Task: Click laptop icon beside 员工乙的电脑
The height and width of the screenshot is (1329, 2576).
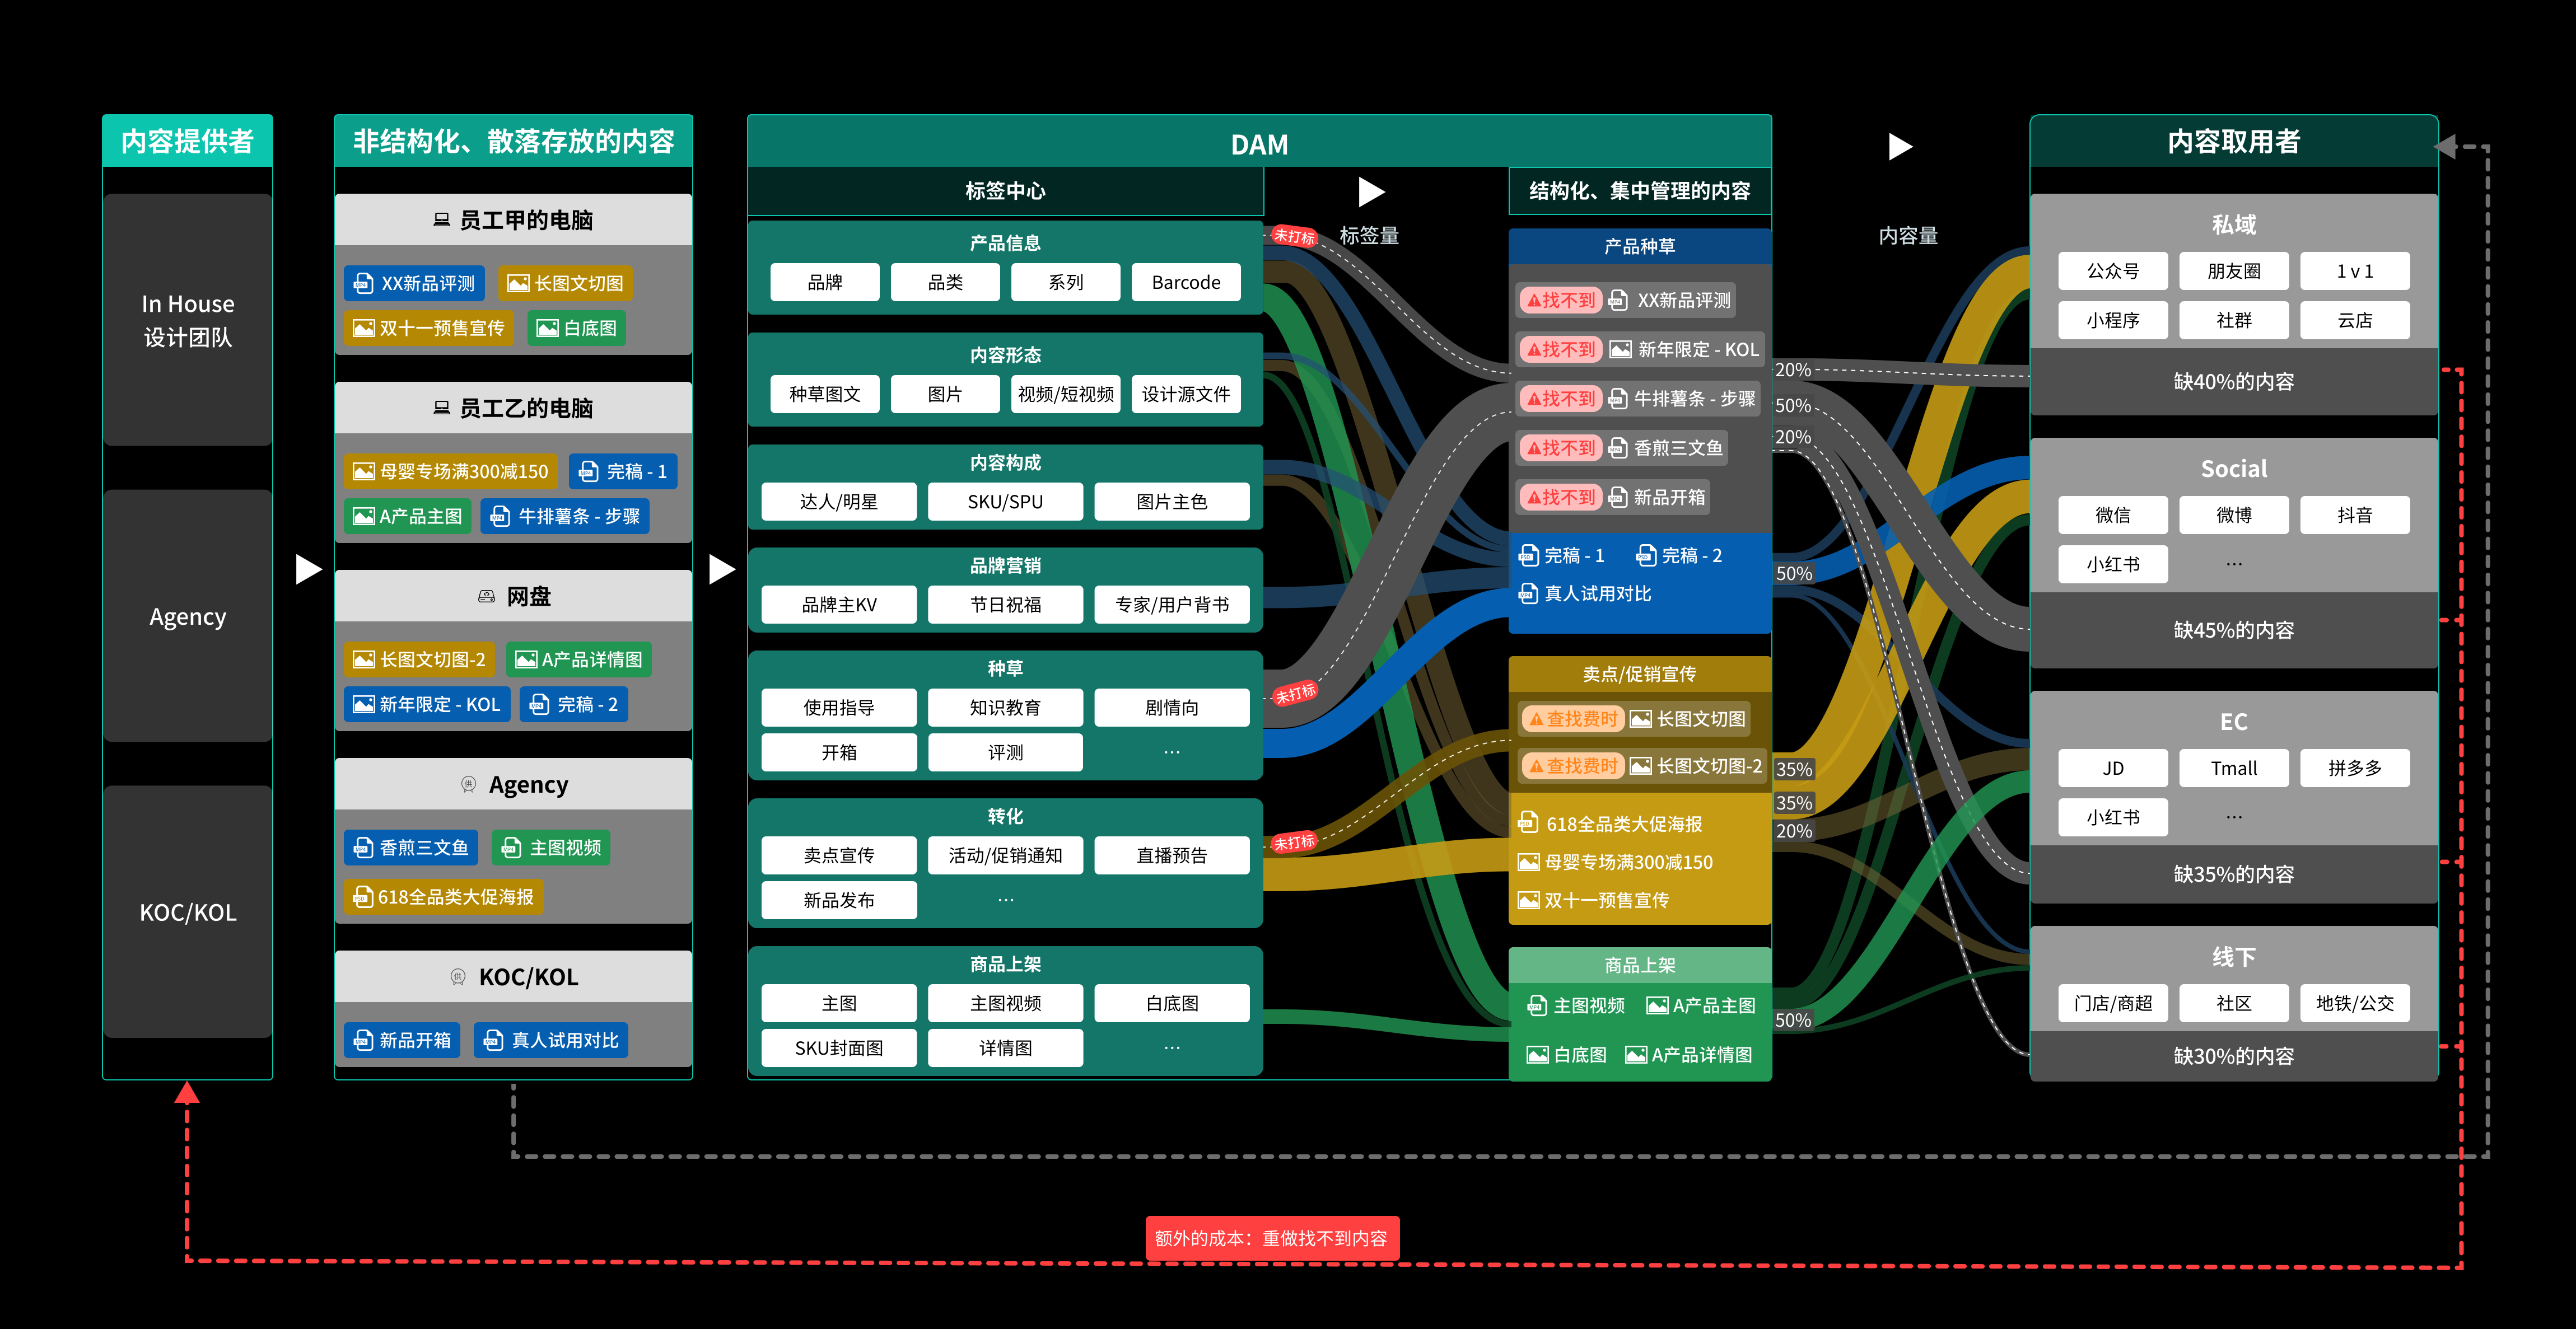Action: pos(441,407)
